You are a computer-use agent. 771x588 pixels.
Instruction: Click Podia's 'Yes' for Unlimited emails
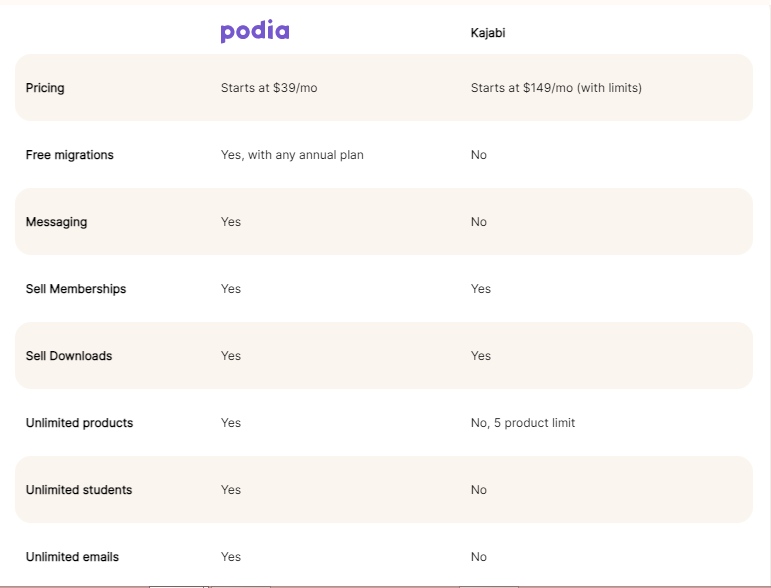tap(231, 557)
